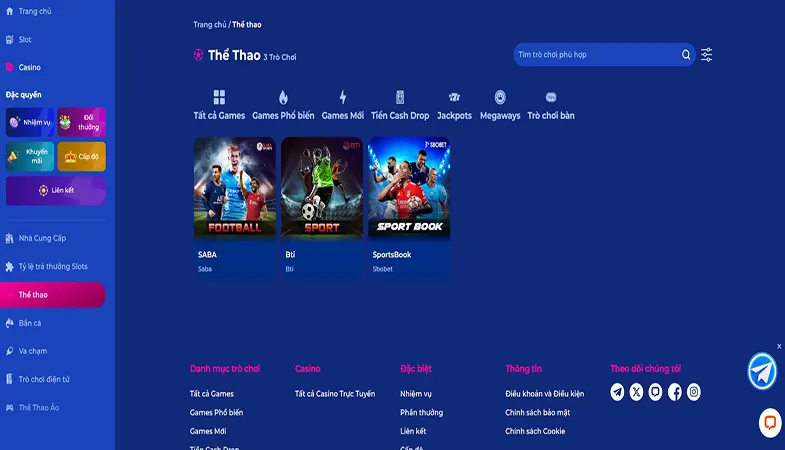Image resolution: width=785 pixels, height=450 pixels.
Task: Click the Liên kết affiliate banner
Action: point(56,190)
